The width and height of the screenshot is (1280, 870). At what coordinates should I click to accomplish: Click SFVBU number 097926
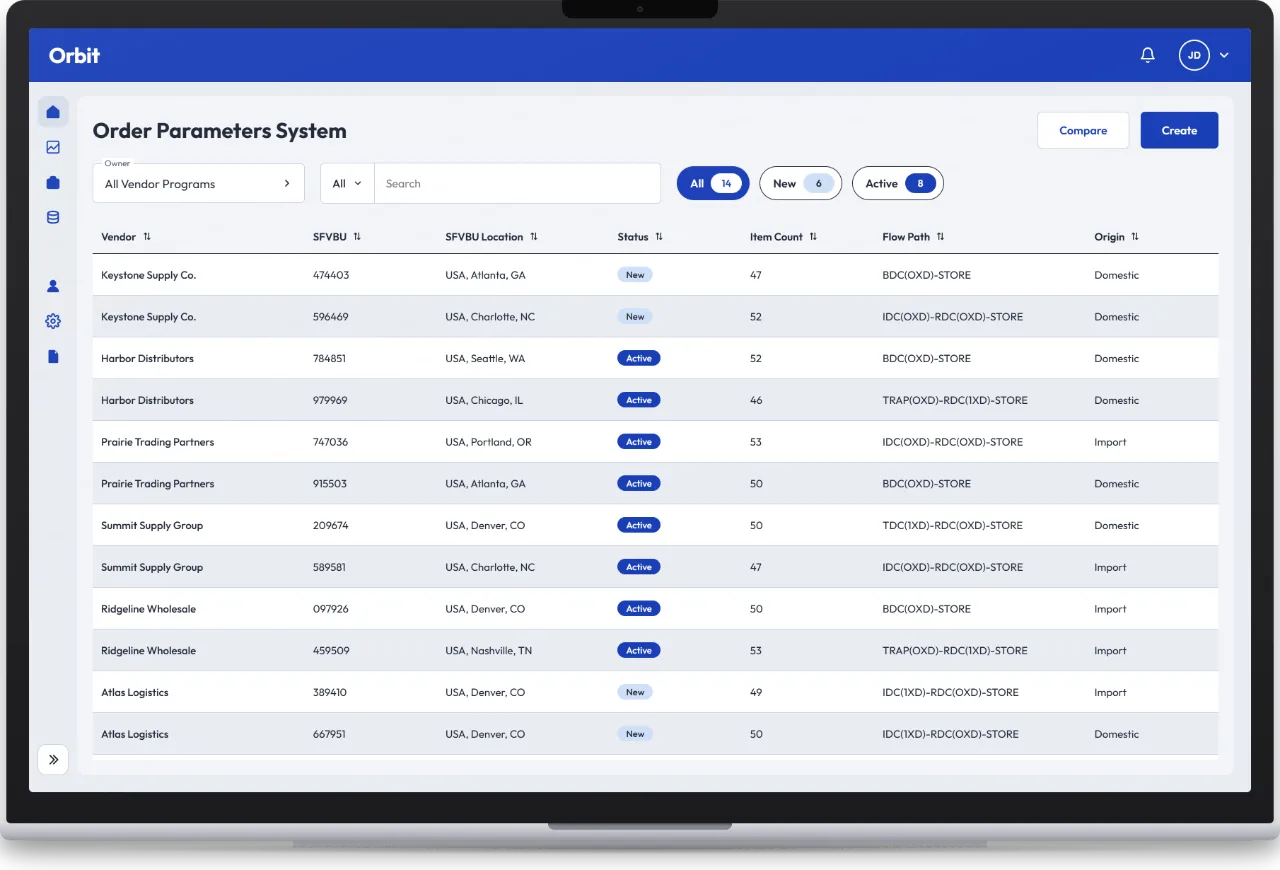(x=331, y=609)
